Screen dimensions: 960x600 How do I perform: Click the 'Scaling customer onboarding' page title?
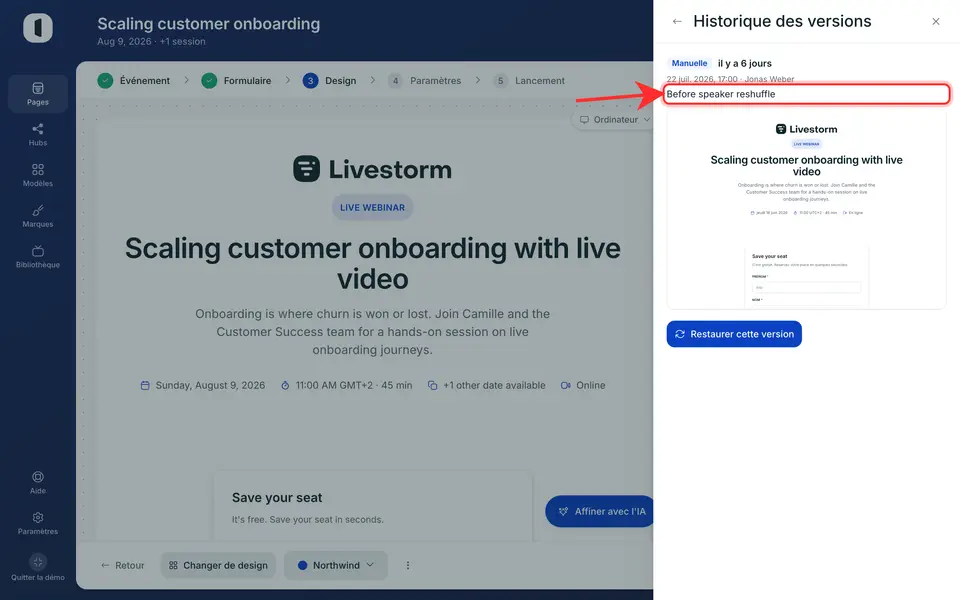(x=209, y=24)
